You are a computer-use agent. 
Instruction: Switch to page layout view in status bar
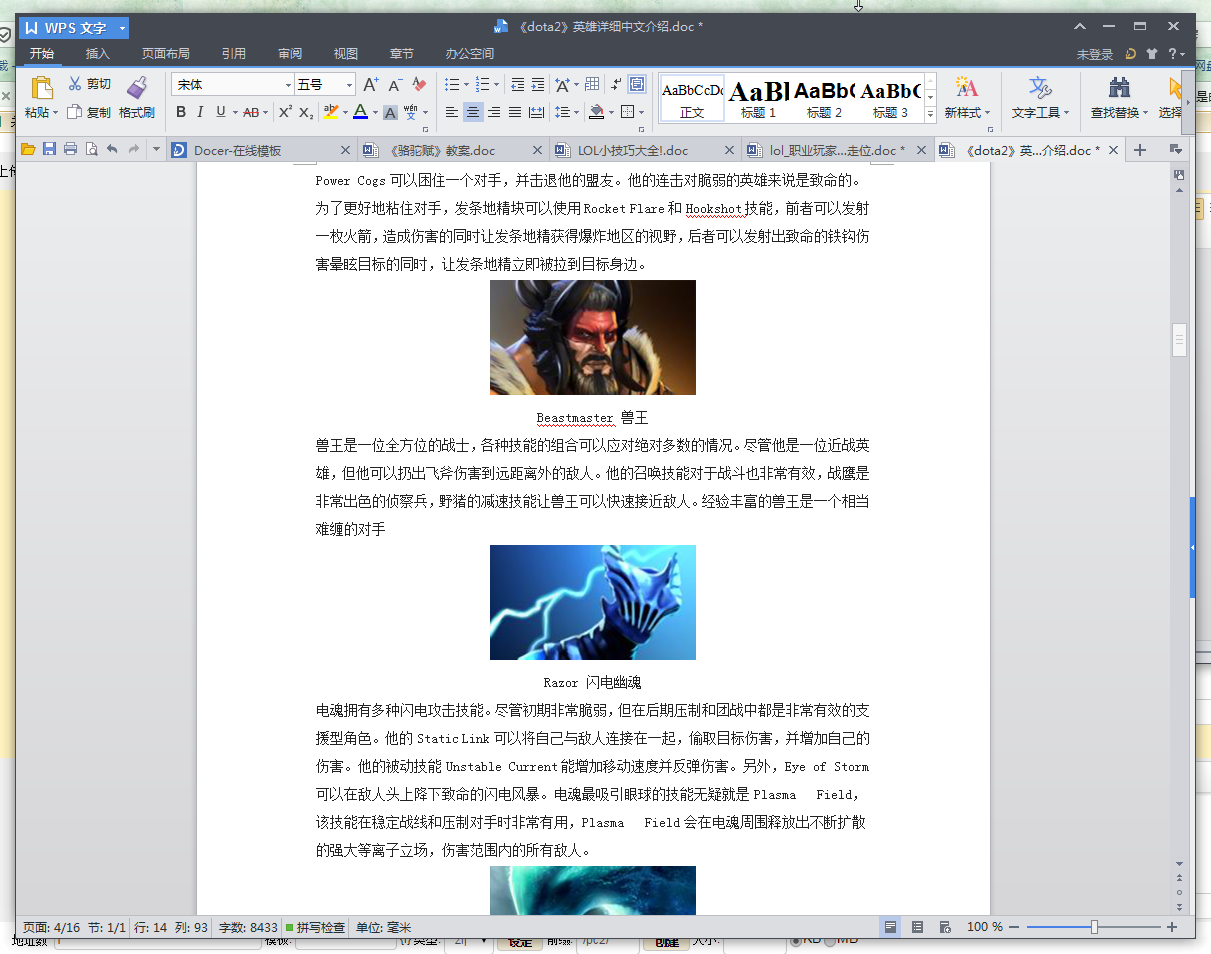pos(889,927)
